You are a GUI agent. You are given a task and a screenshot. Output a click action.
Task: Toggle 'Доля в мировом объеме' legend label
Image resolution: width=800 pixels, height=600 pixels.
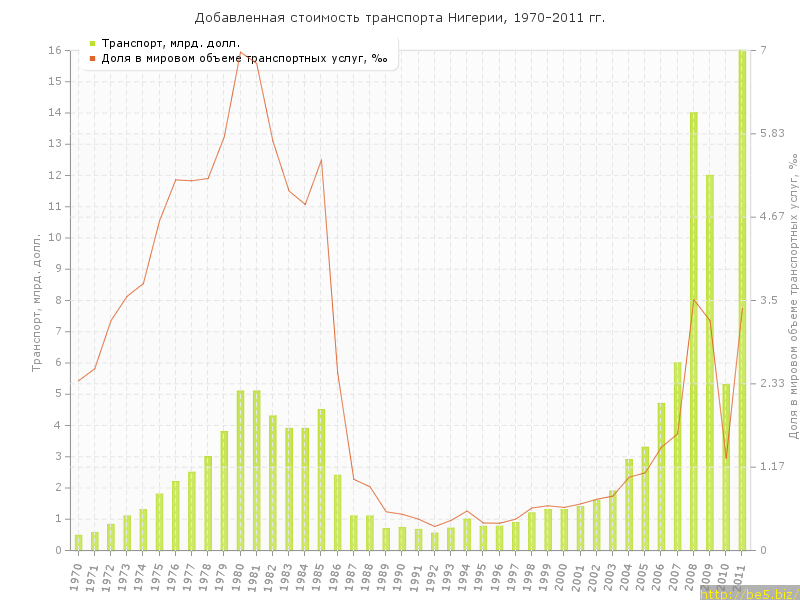[x=245, y=58]
